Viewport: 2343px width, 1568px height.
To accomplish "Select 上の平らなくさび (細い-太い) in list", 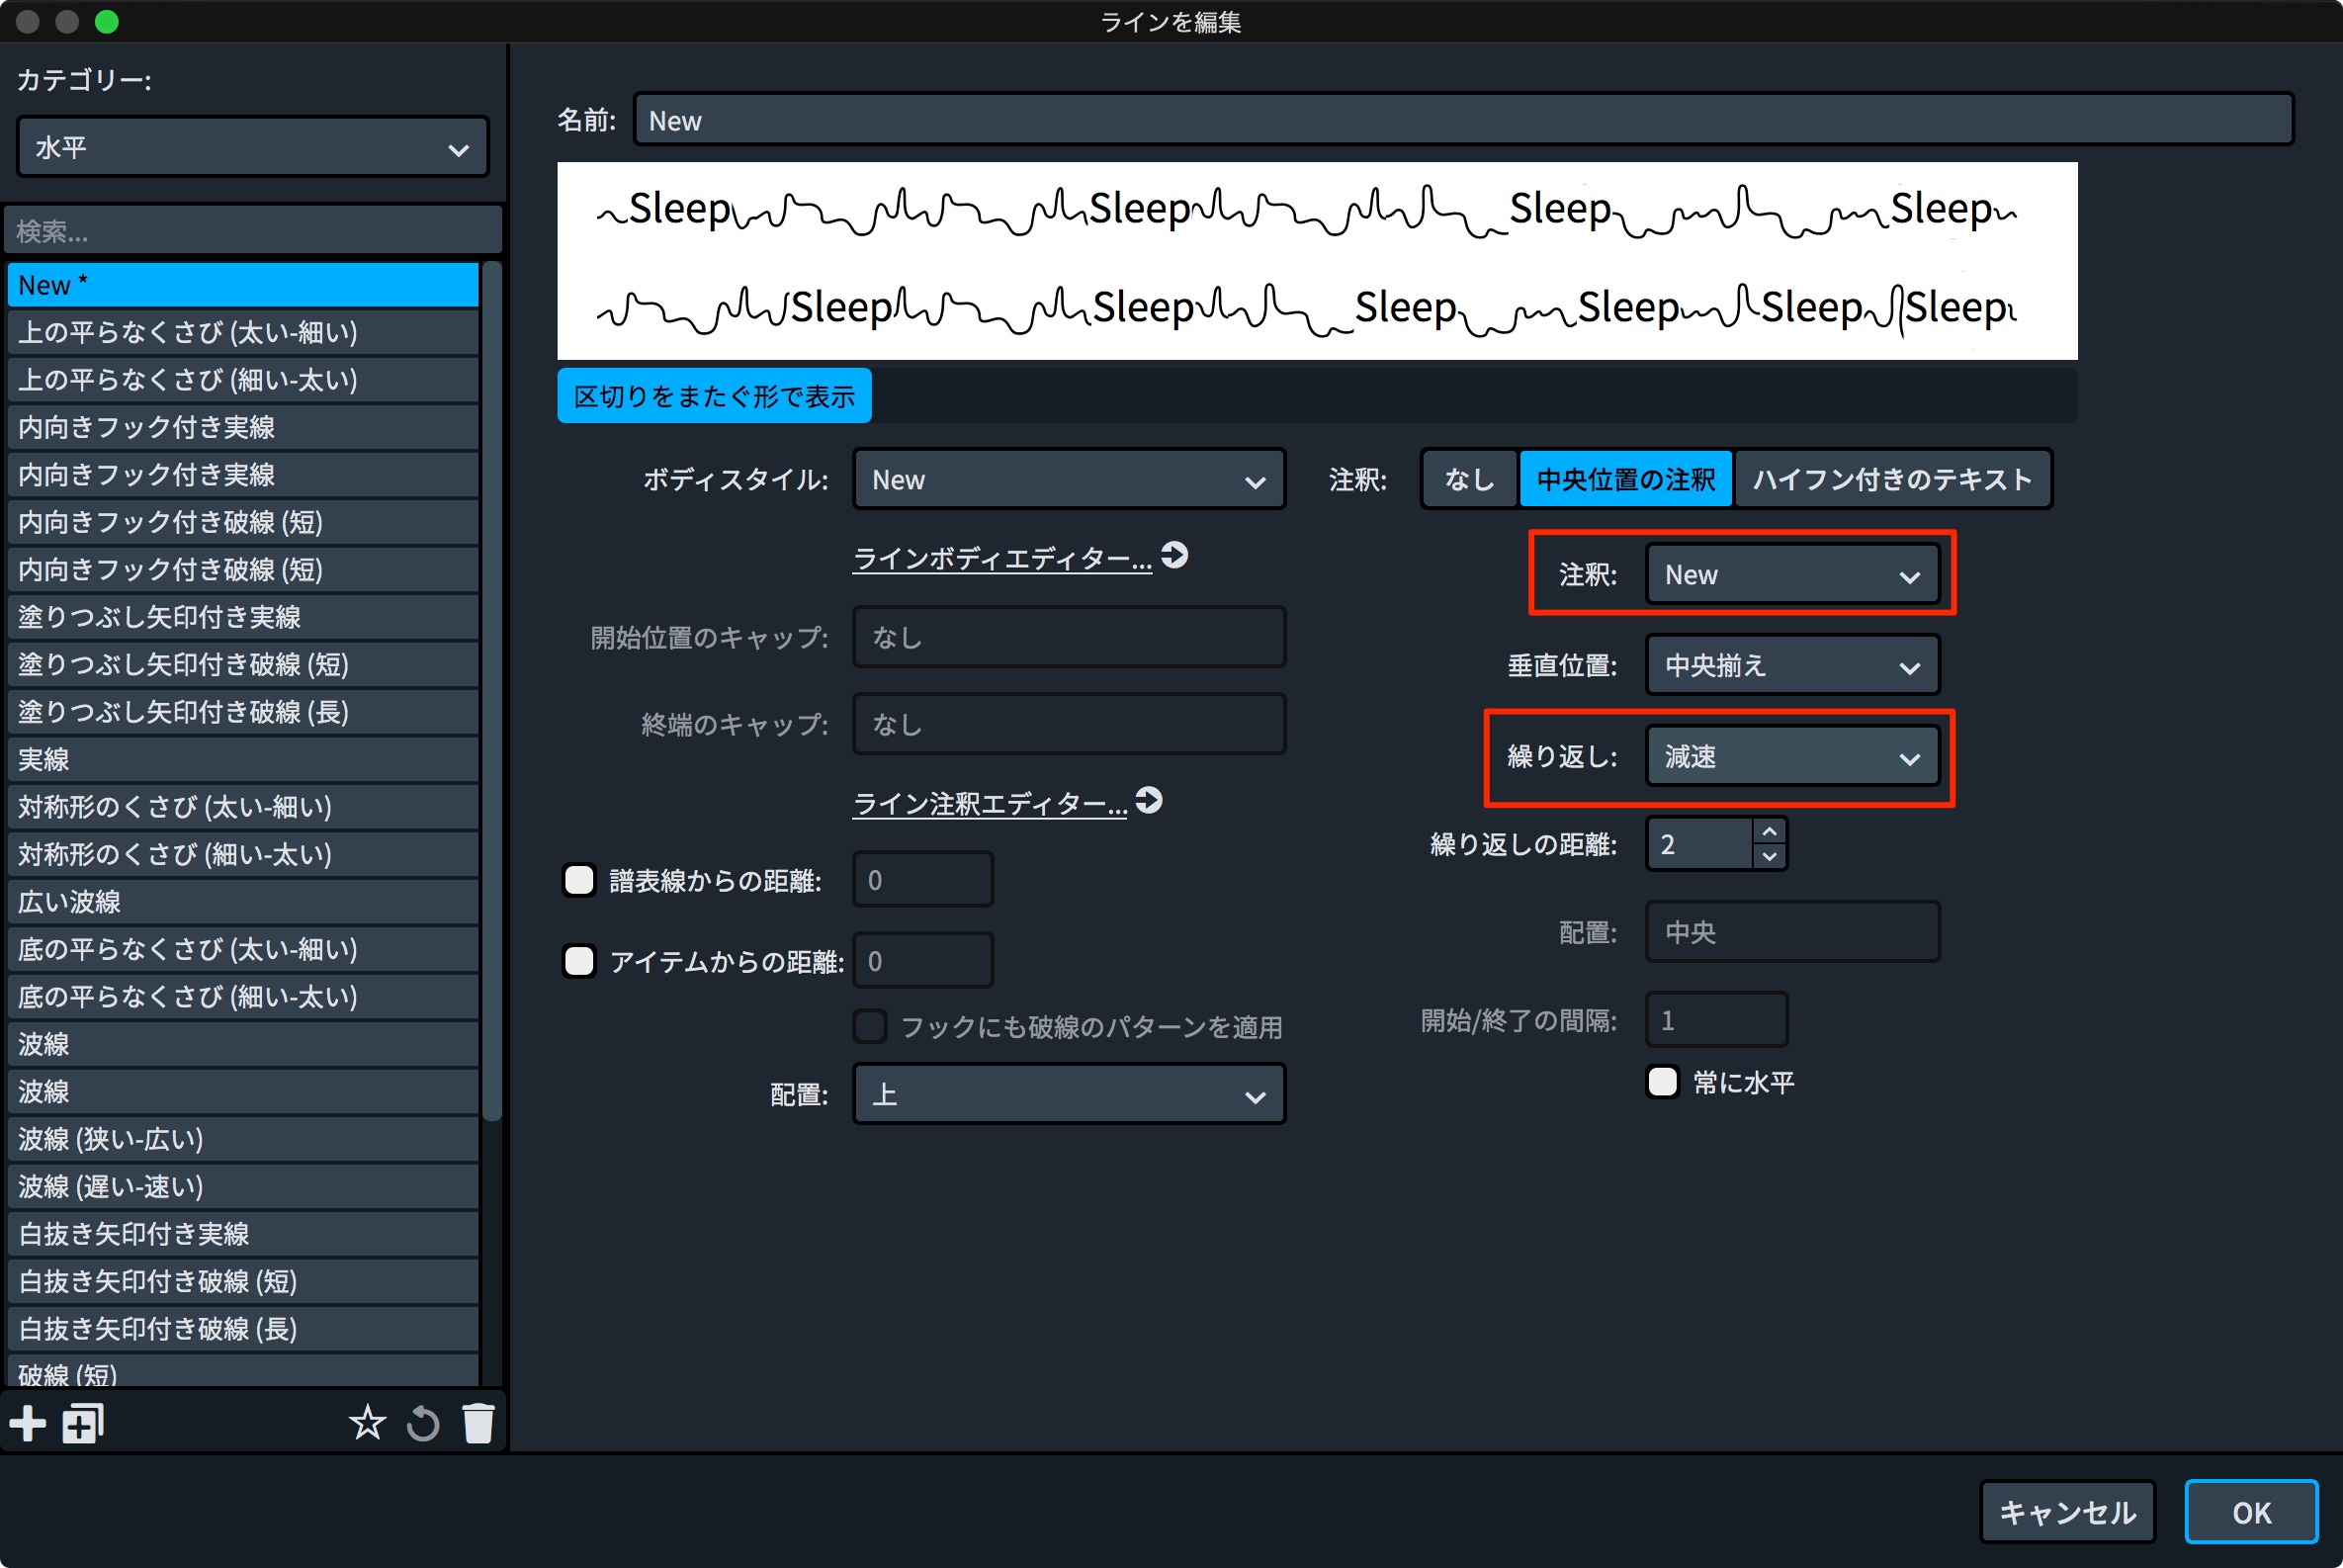I will [x=243, y=380].
